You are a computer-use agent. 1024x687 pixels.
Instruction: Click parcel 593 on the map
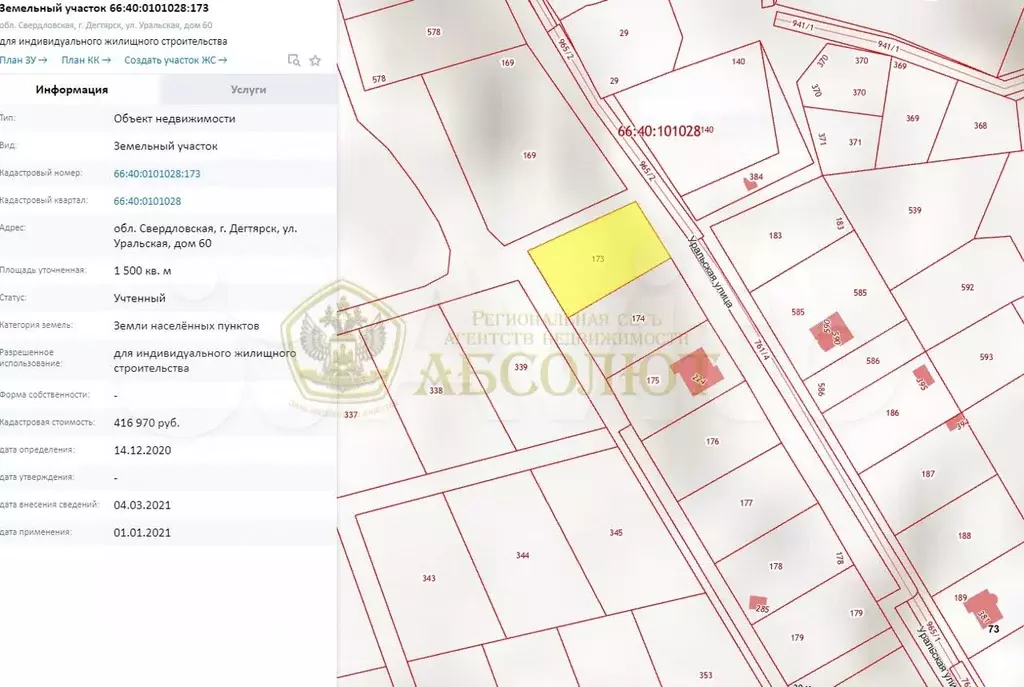point(986,357)
